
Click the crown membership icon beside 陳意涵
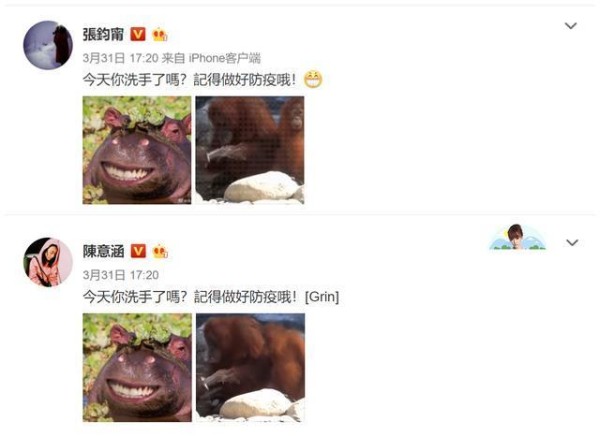pyautogui.click(x=160, y=251)
